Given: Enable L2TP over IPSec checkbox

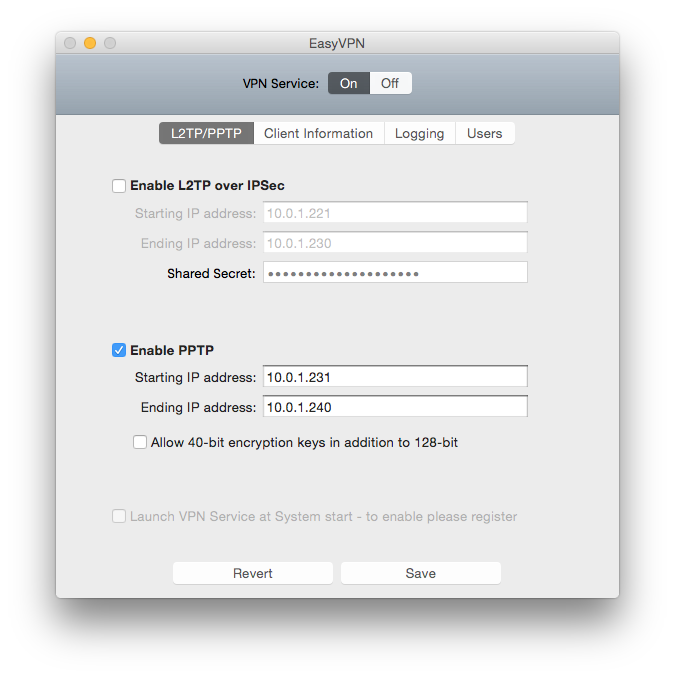Looking at the screenshot, I should pos(119,186).
